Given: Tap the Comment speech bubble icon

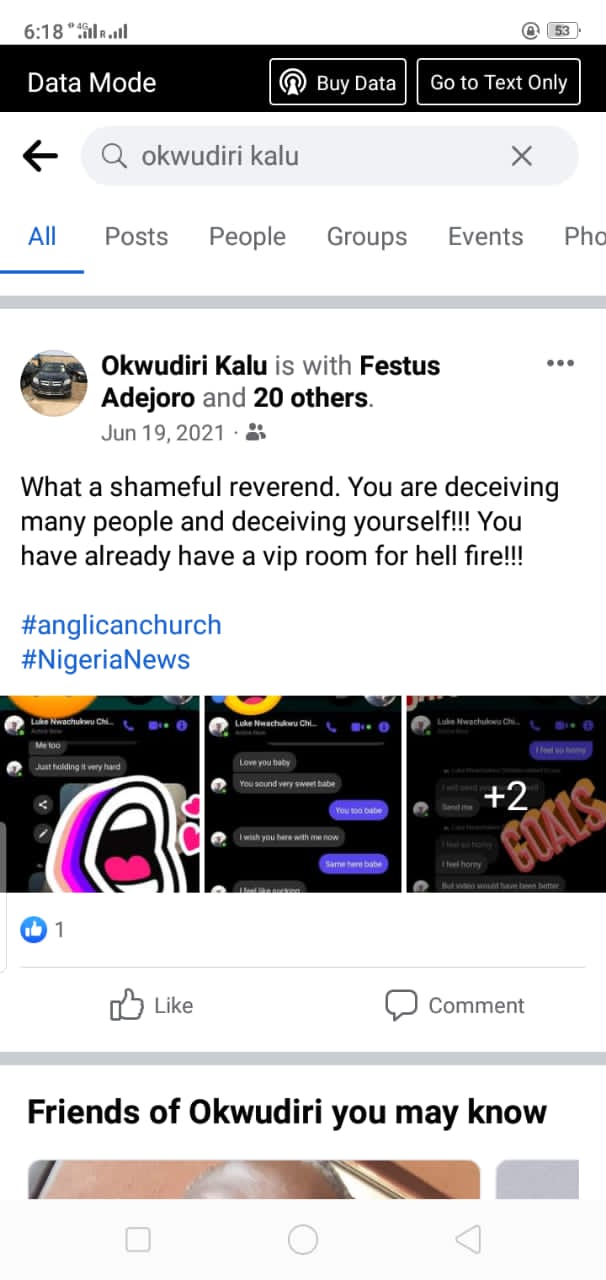Looking at the screenshot, I should click(x=401, y=1005).
